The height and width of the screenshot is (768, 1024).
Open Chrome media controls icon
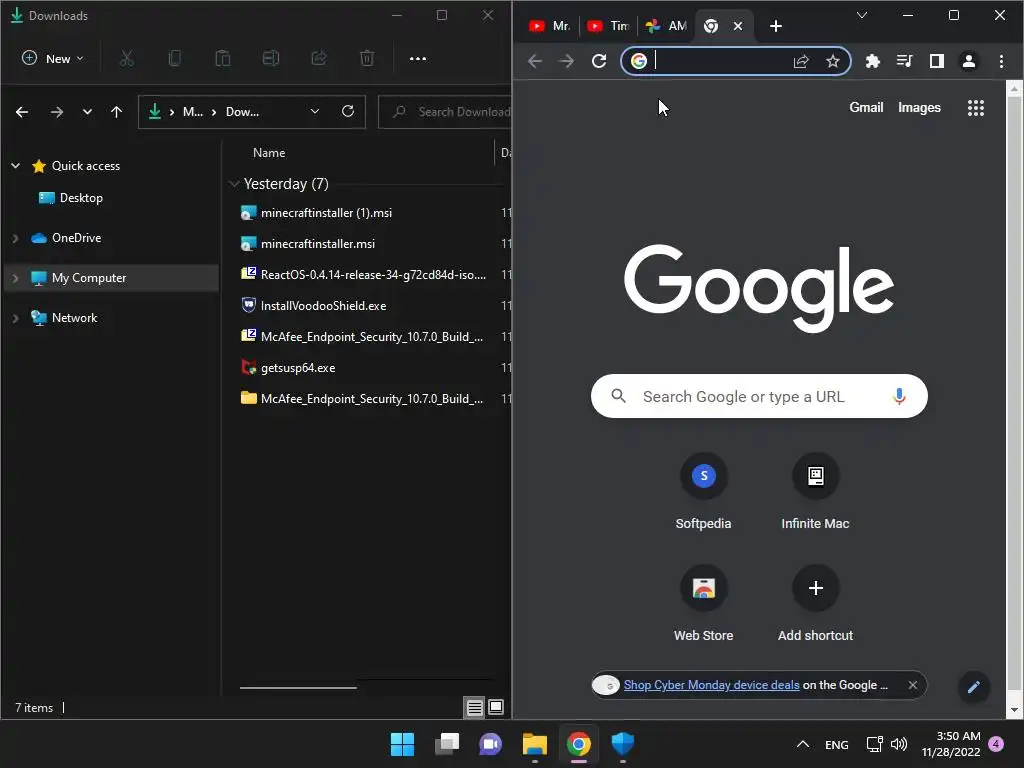tap(904, 61)
